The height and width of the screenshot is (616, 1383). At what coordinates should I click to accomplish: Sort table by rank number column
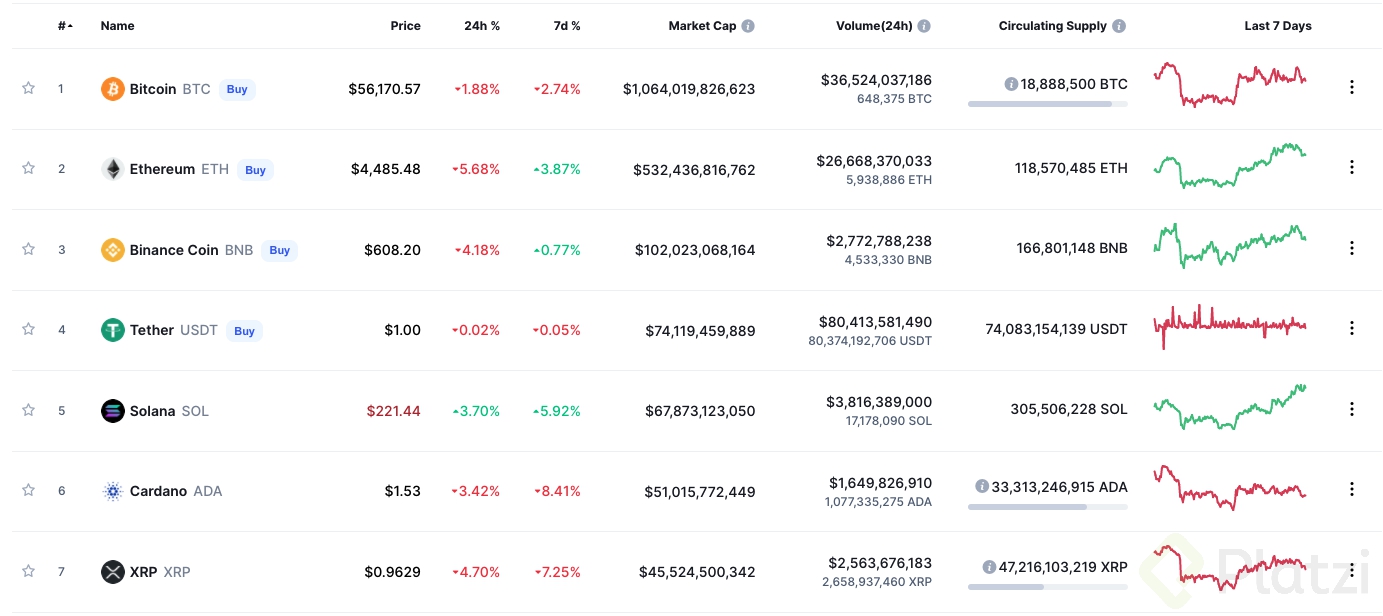tap(65, 26)
